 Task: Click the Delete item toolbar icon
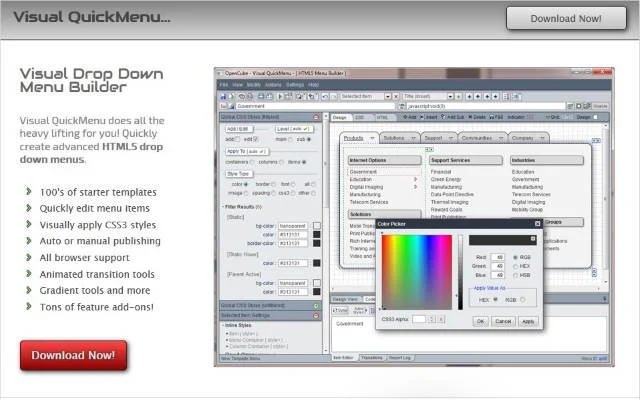tap(470, 117)
